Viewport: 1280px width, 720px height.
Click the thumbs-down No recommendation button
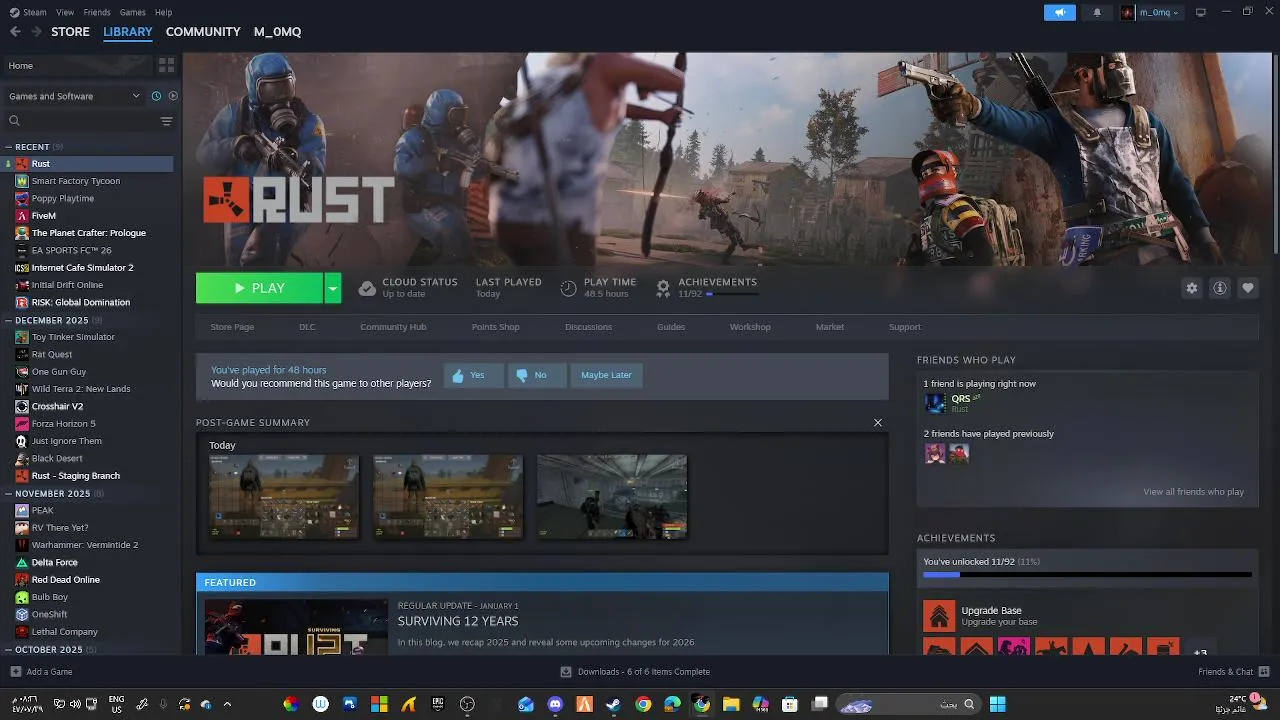click(x=536, y=375)
